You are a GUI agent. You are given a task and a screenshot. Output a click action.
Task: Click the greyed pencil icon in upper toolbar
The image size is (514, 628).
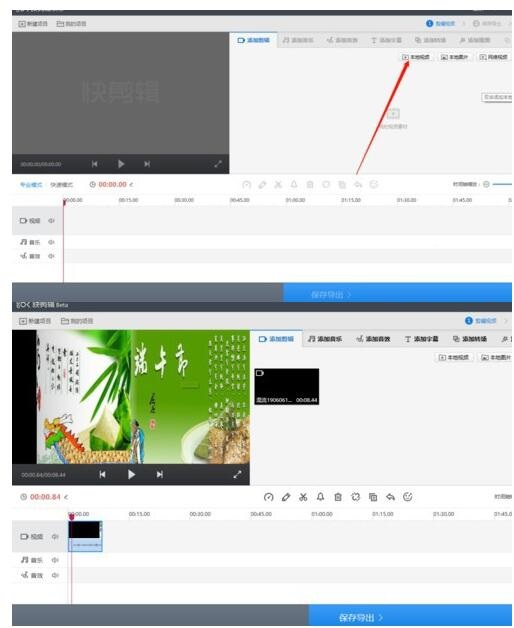point(262,185)
